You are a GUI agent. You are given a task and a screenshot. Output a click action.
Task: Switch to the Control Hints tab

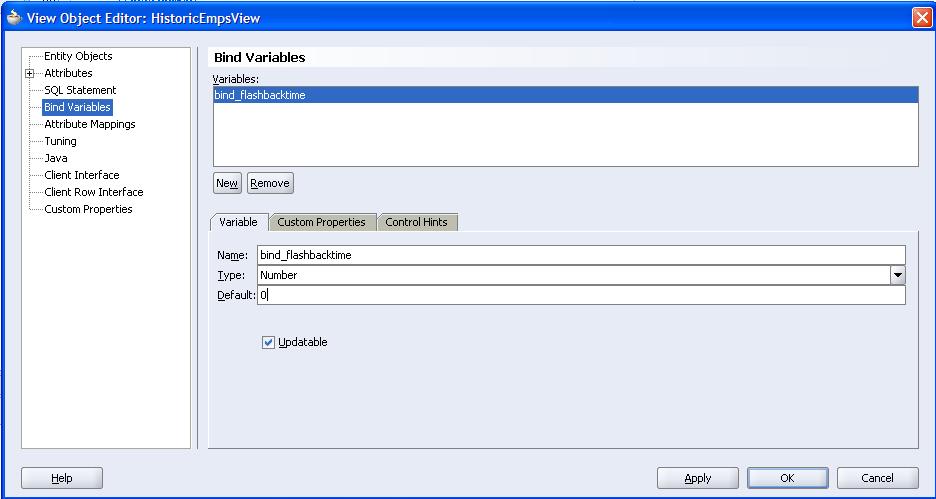point(416,222)
